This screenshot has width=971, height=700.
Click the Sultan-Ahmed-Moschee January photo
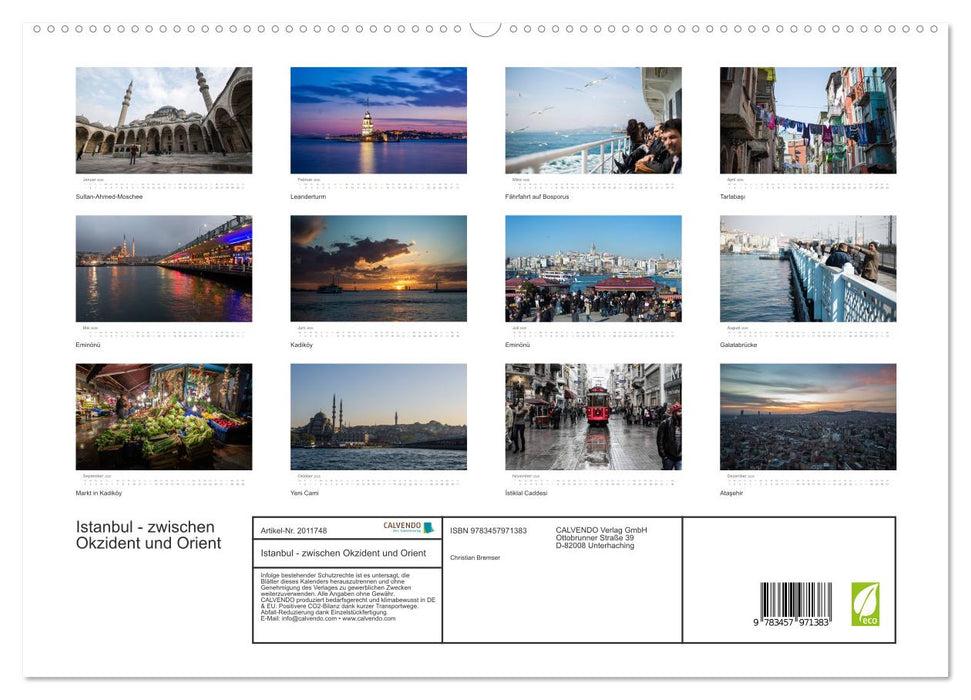(164, 120)
